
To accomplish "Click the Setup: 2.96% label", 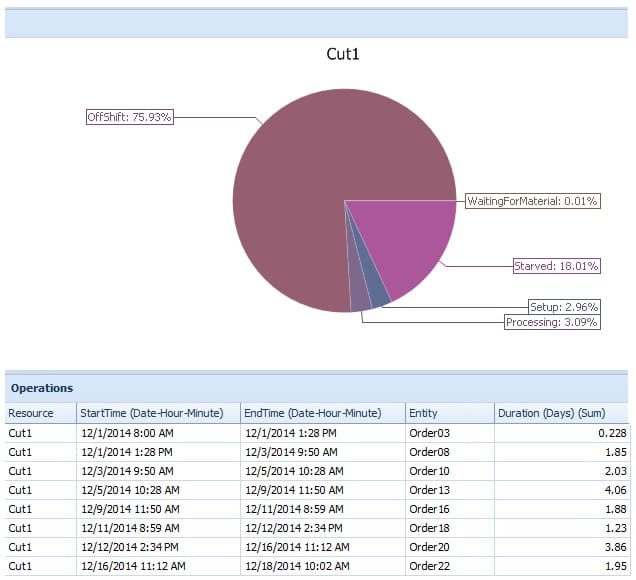I will point(564,307).
